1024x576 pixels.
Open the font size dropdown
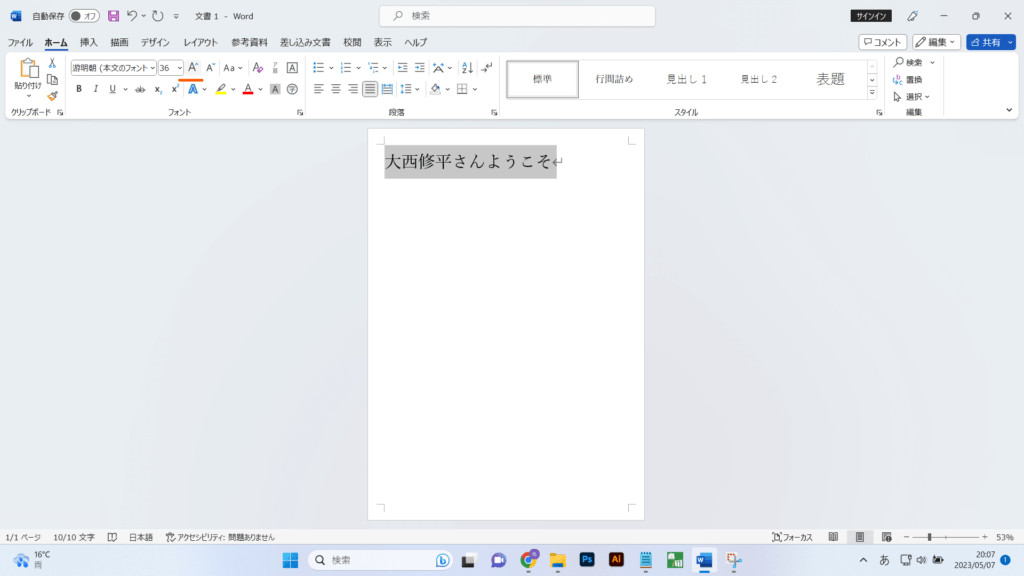point(180,68)
